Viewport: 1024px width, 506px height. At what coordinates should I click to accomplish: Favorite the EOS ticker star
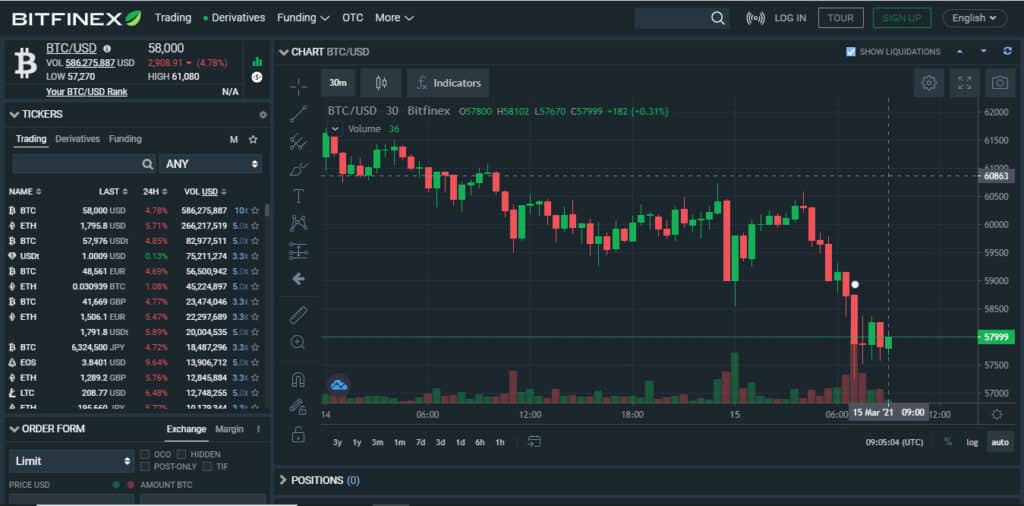coord(255,362)
